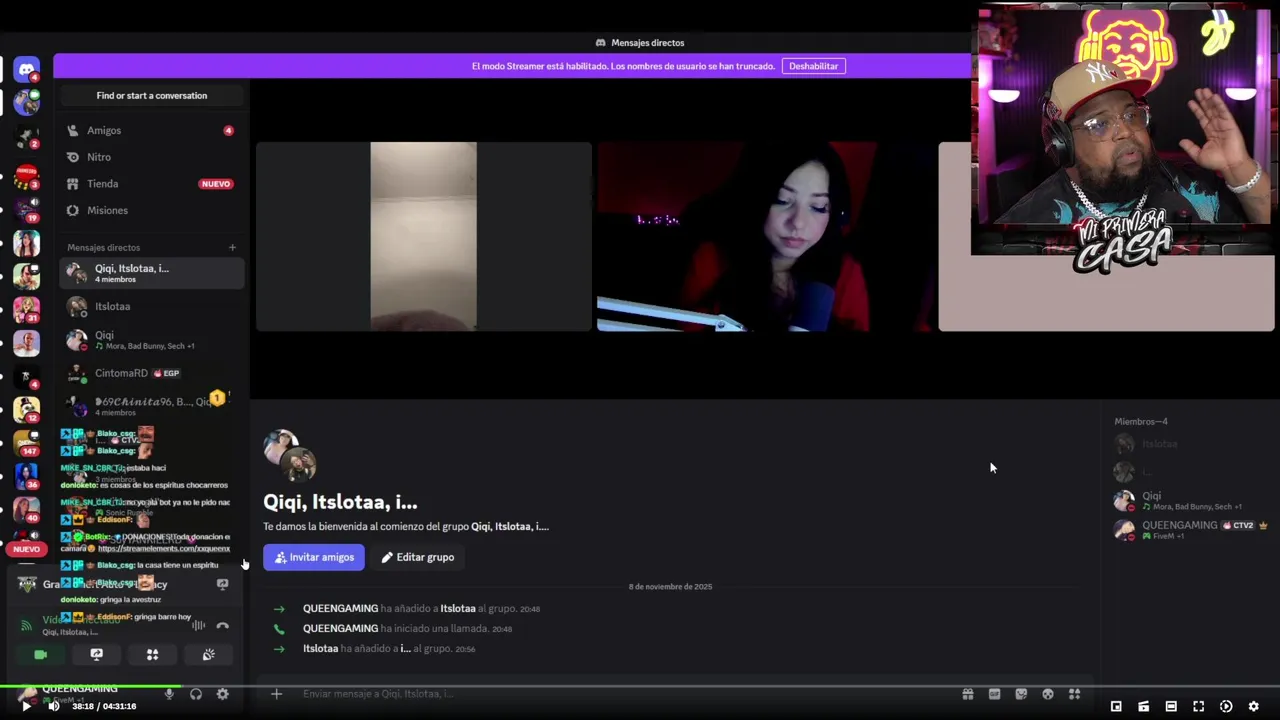Open the Misiones page
This screenshot has height=720, width=1280.
point(150,211)
